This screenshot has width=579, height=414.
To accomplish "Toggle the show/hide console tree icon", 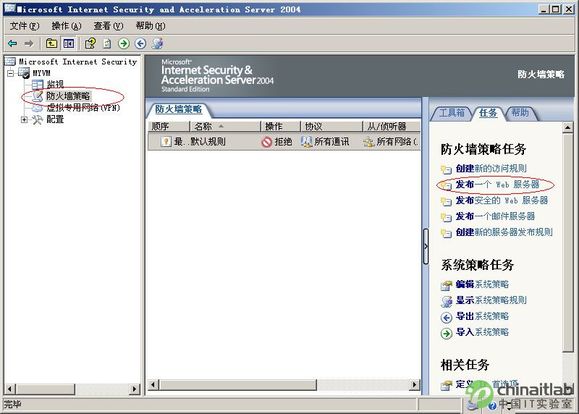I will (69, 44).
